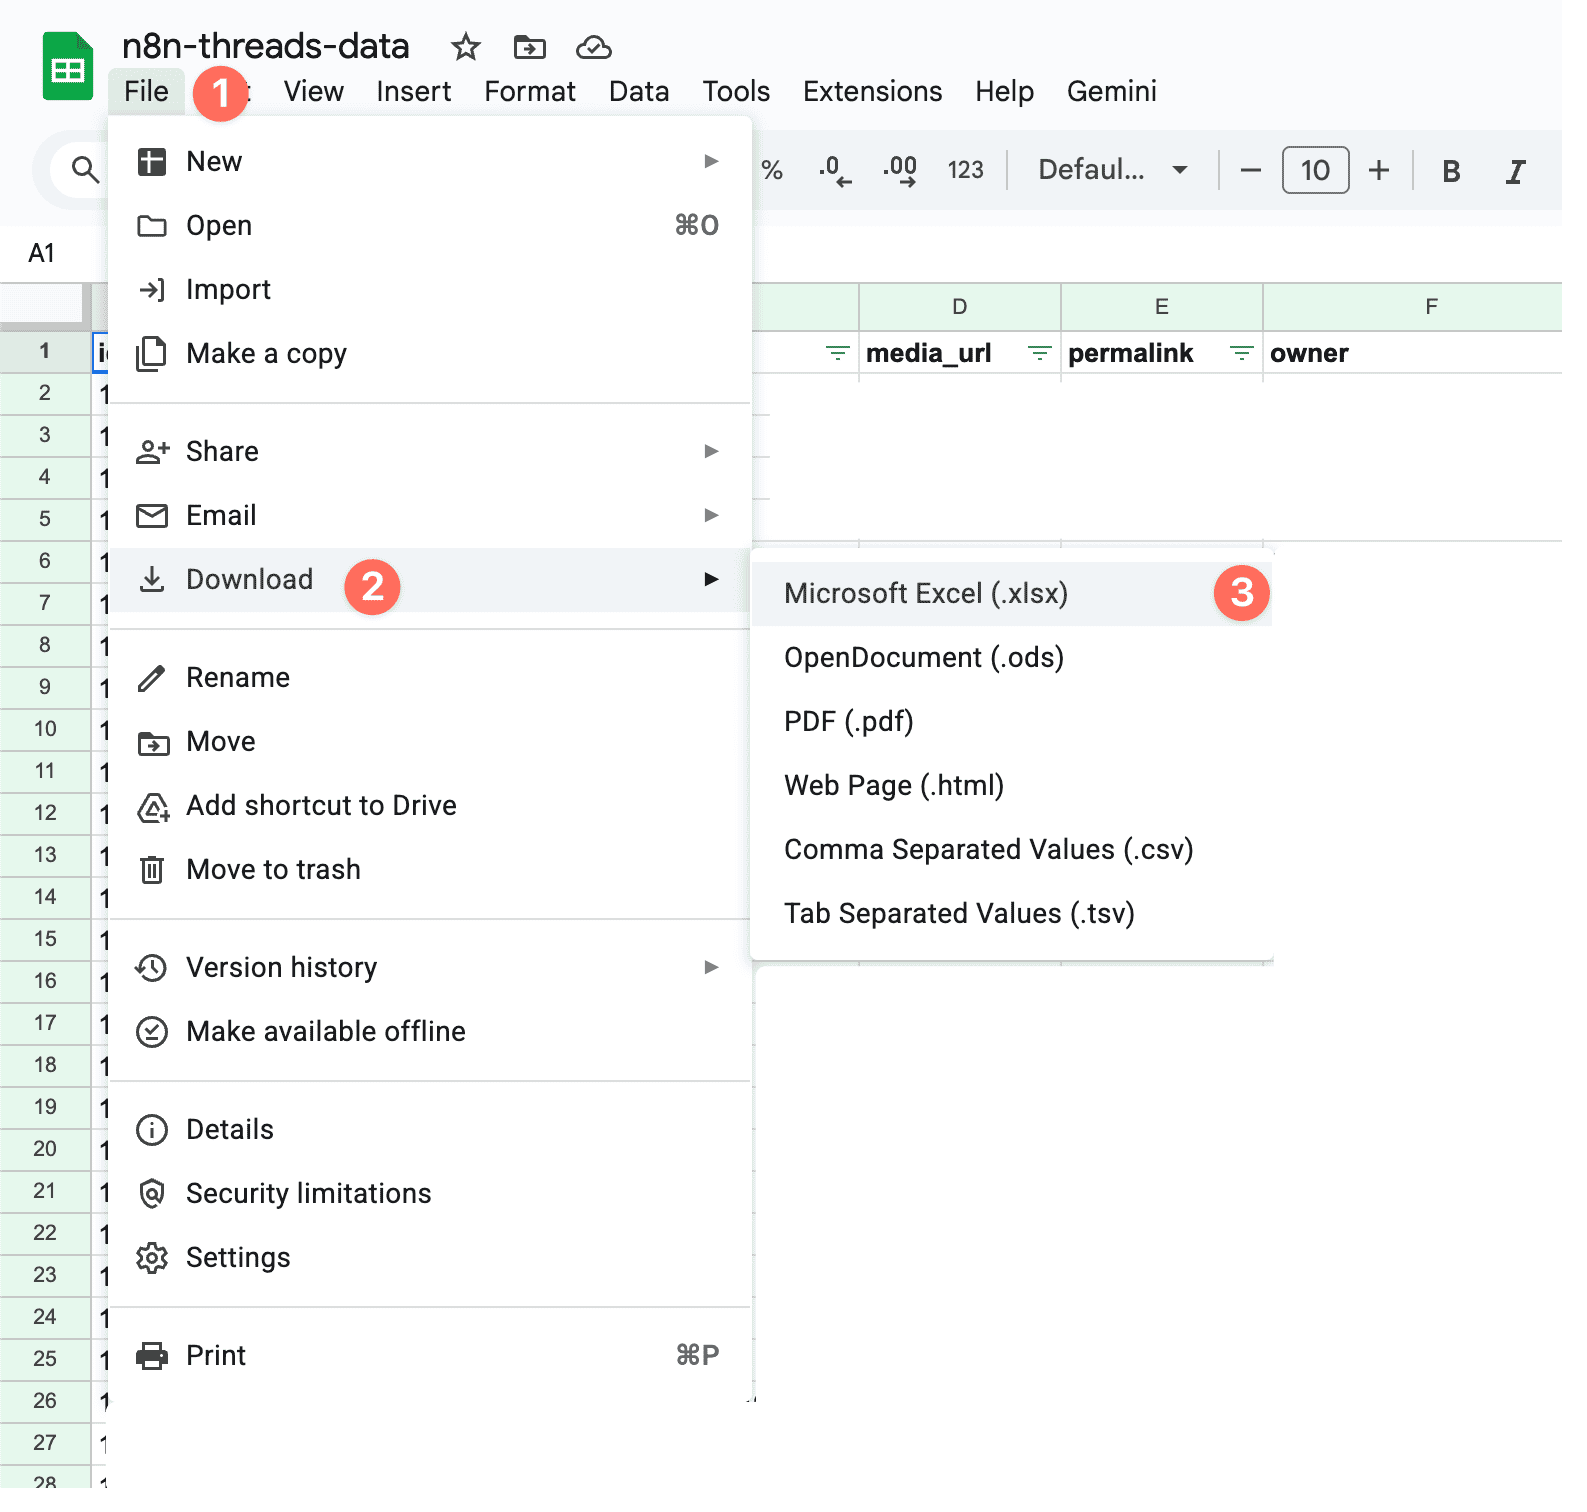The height and width of the screenshot is (1512, 1587).
Task: Open the Extensions menu
Action: 872,91
